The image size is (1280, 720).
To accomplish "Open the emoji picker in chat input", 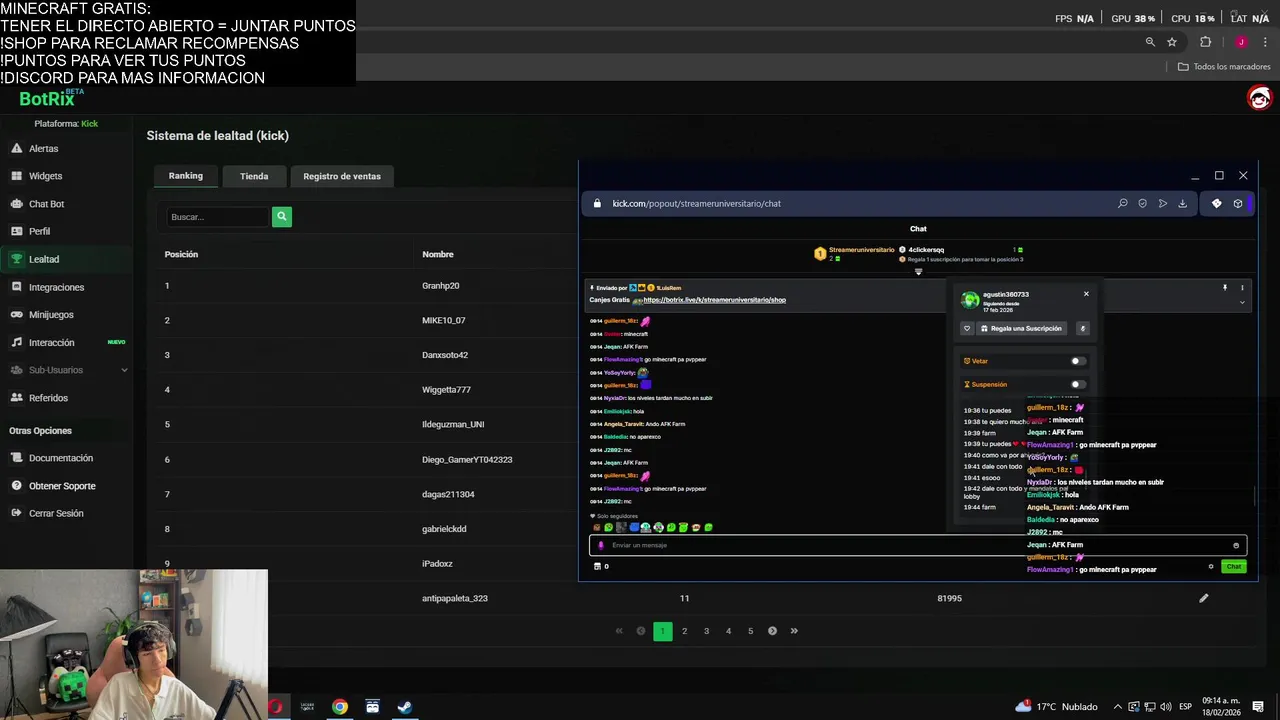I will 1236,545.
